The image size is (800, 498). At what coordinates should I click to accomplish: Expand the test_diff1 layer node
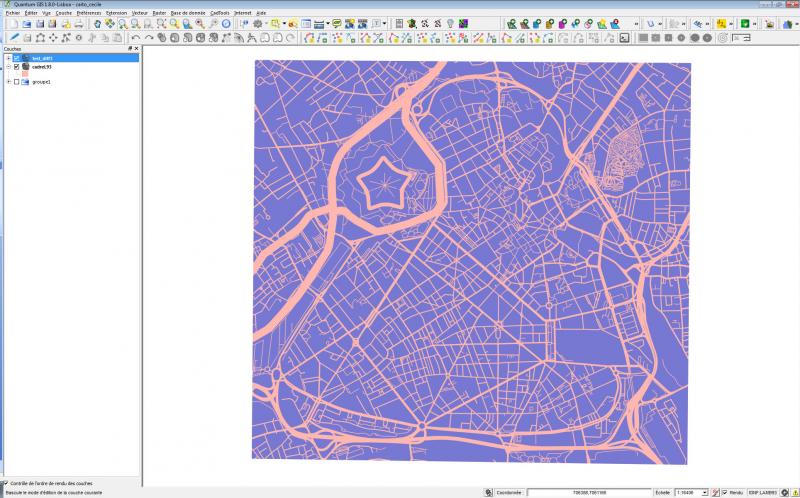coord(8,58)
